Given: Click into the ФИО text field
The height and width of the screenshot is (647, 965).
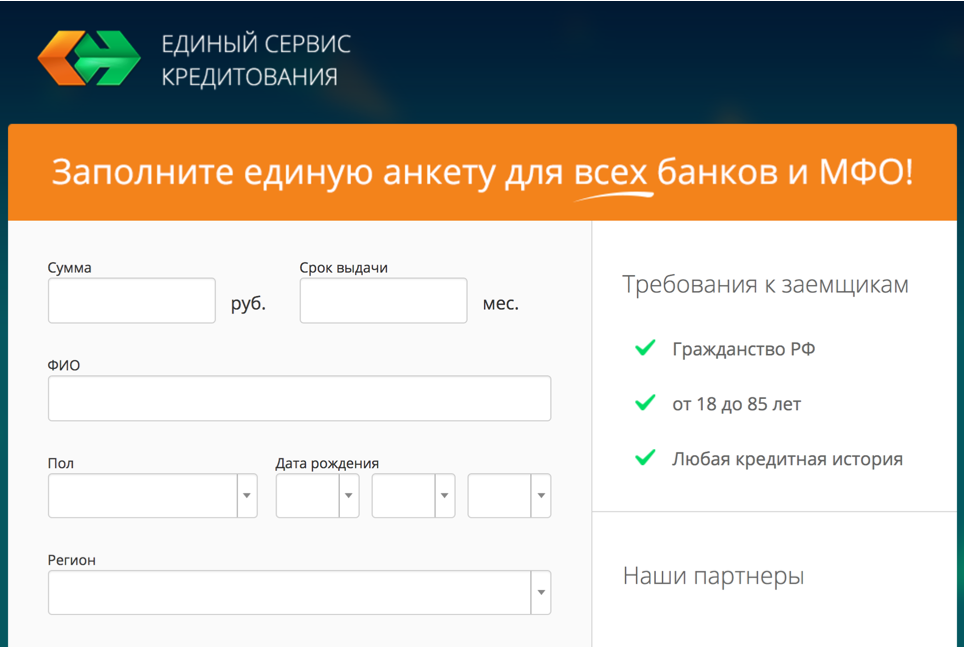Looking at the screenshot, I should pos(300,398).
